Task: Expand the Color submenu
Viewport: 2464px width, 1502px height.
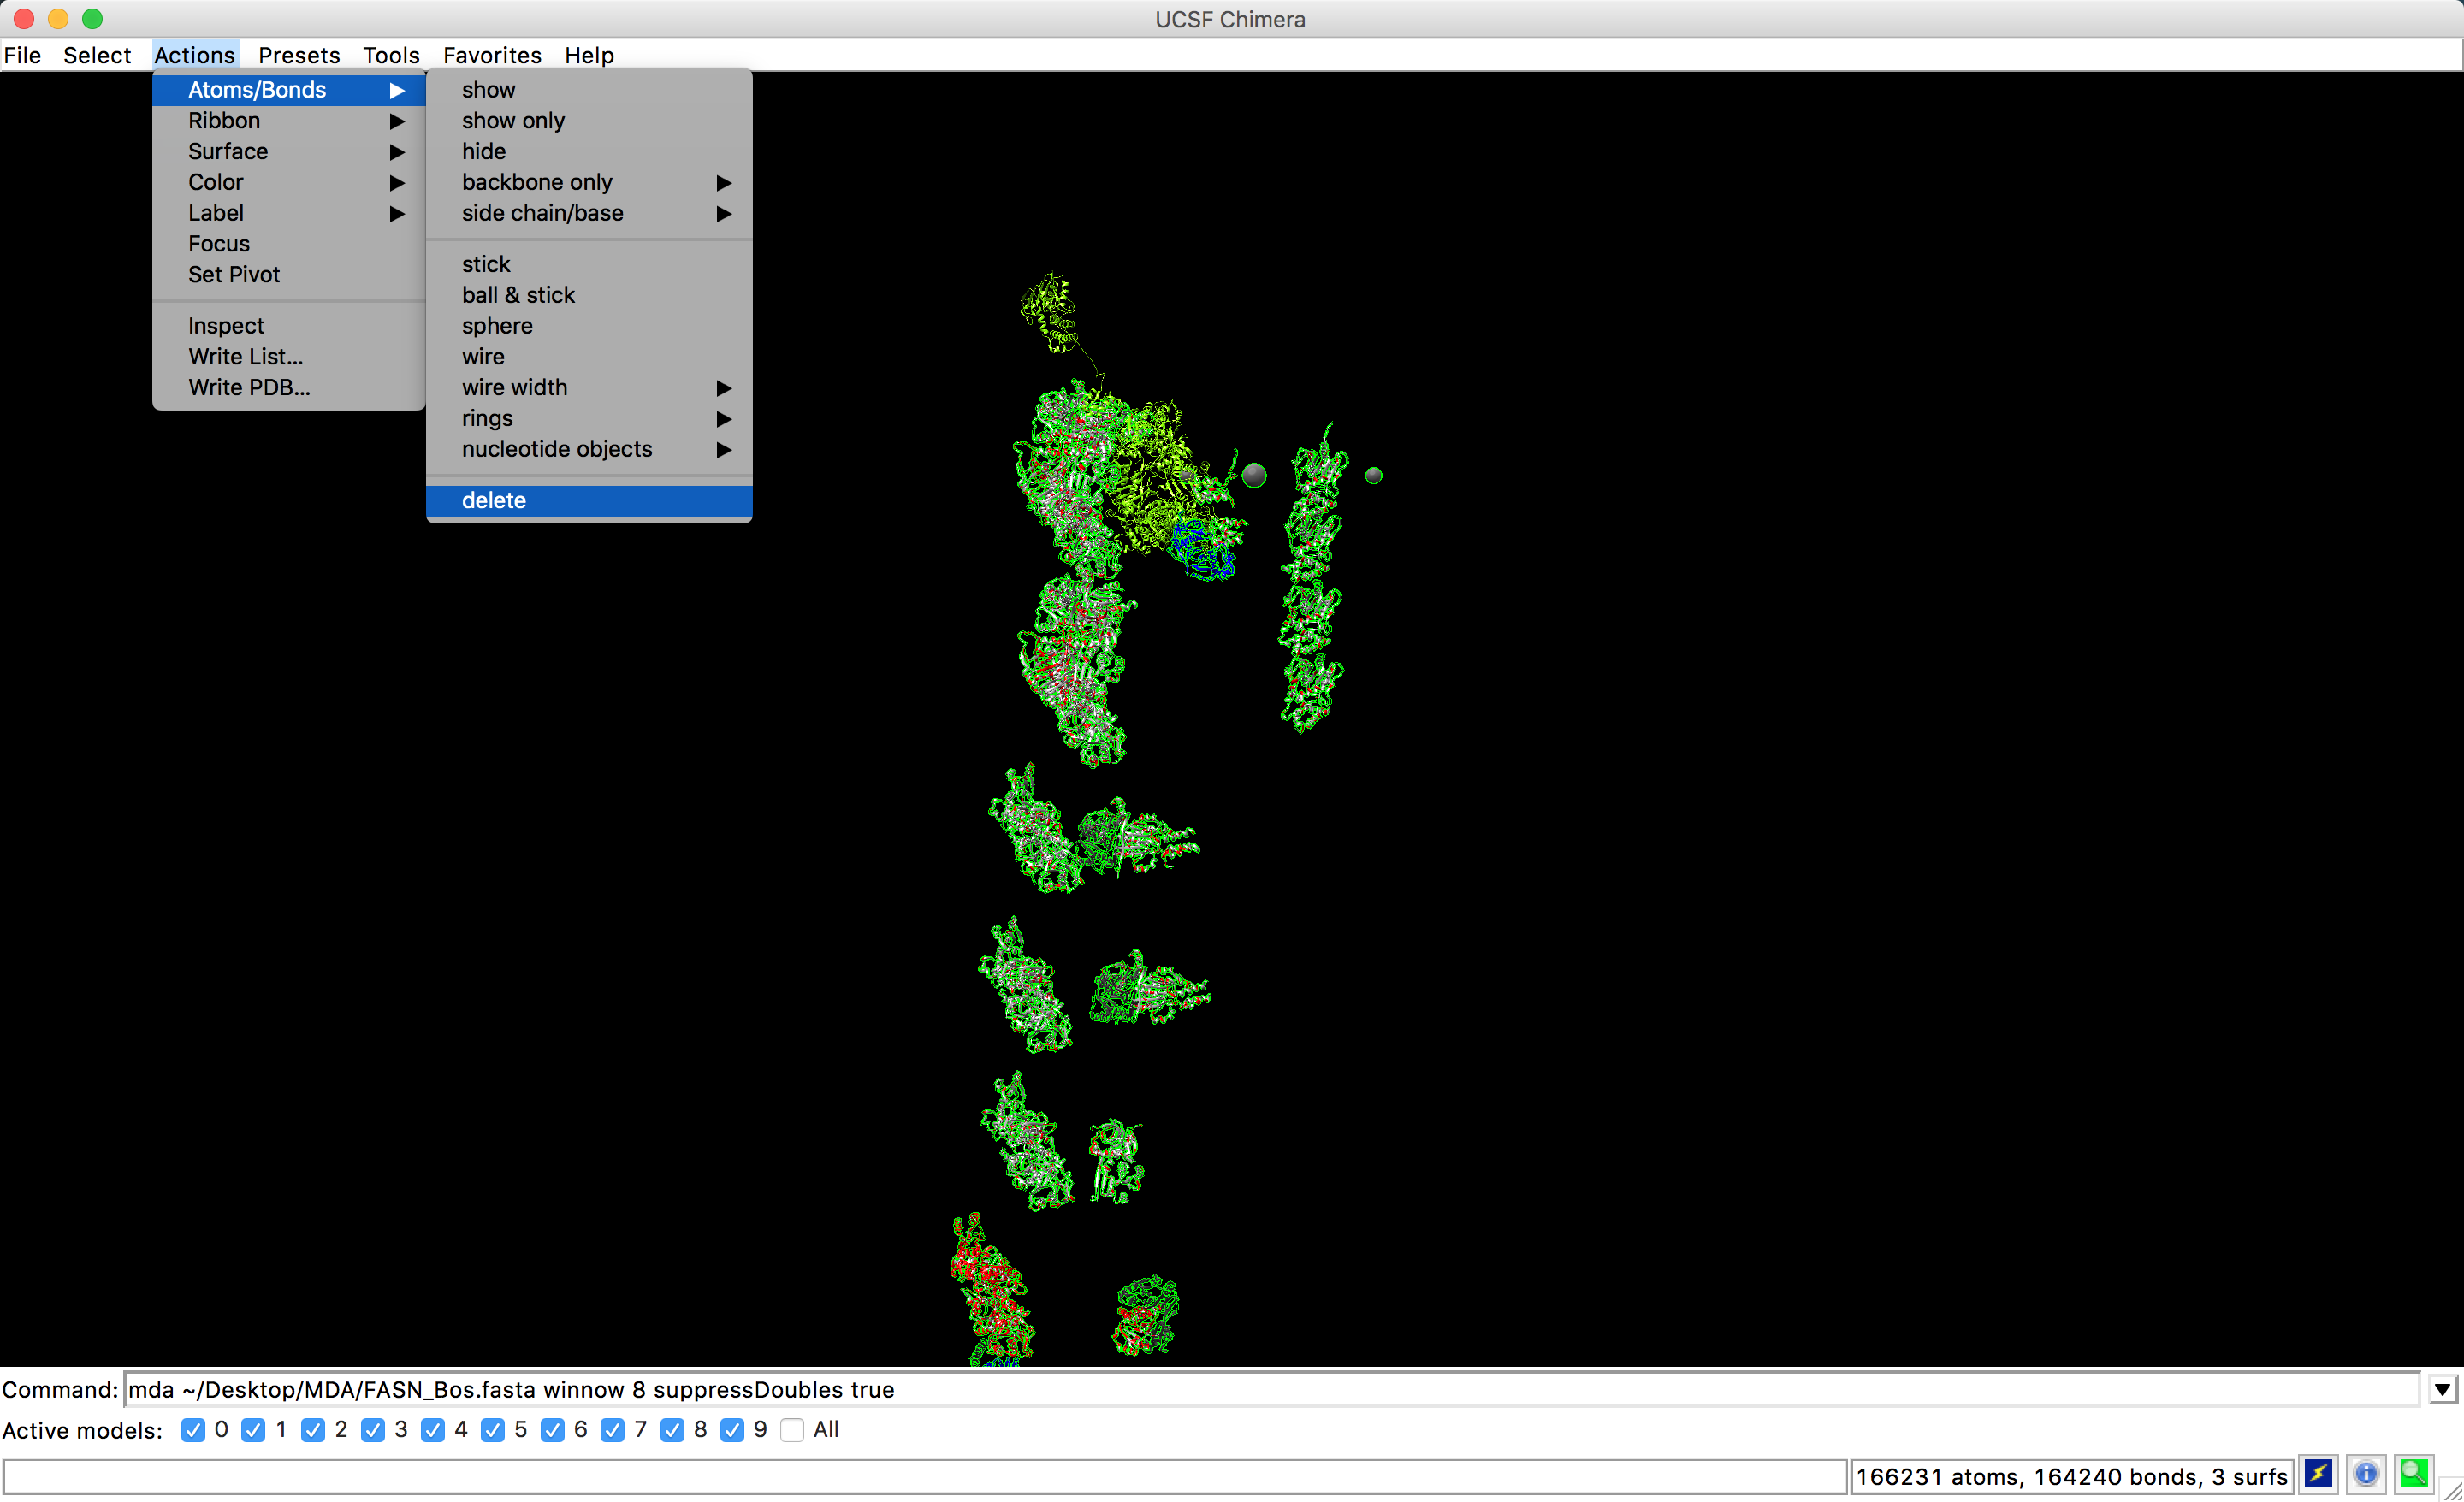Action: 289,183
